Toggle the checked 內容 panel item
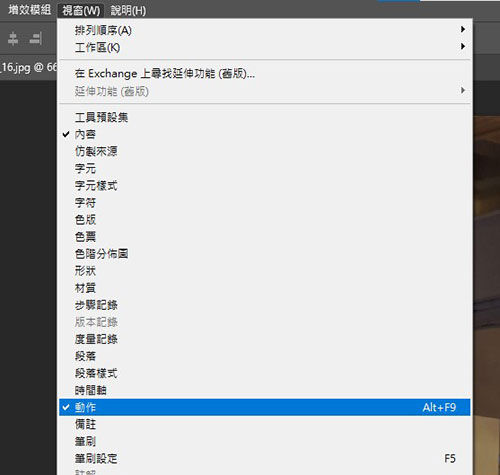This screenshot has height=475, width=500. (x=264, y=134)
